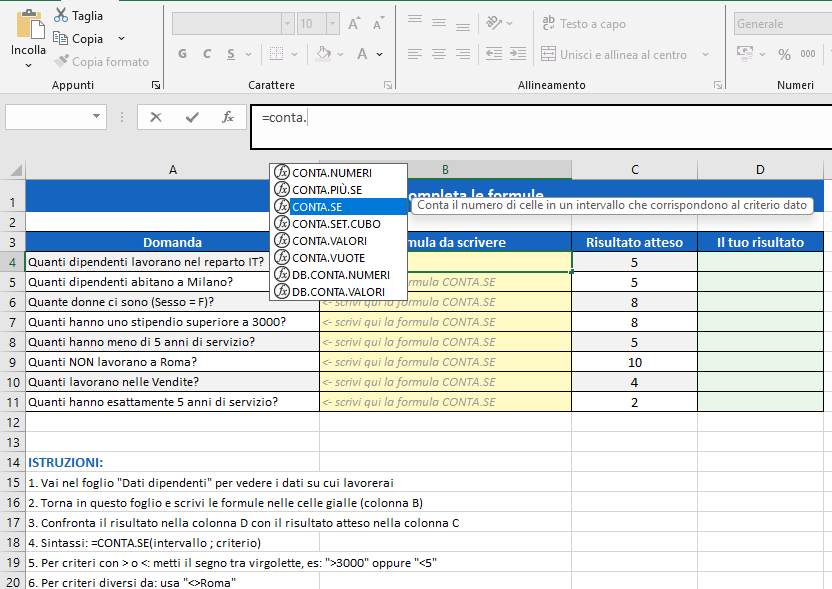Open Insert Function fx dialog
The width and height of the screenshot is (832, 589).
(x=228, y=117)
